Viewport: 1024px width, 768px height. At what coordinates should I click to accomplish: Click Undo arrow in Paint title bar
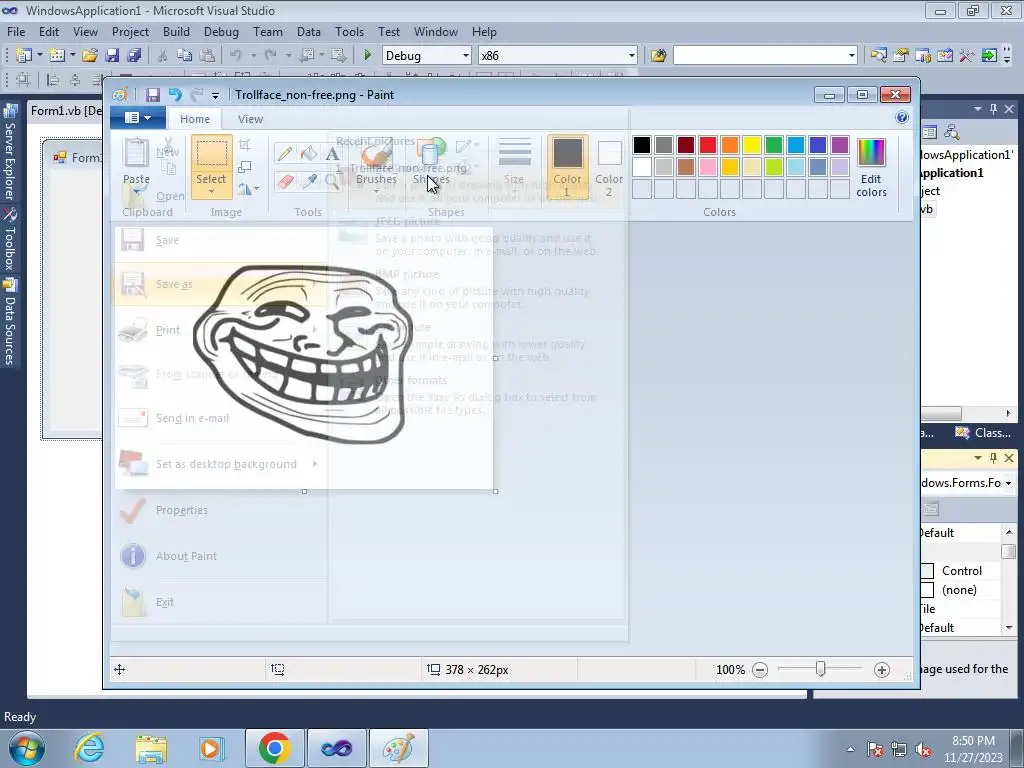(x=175, y=95)
